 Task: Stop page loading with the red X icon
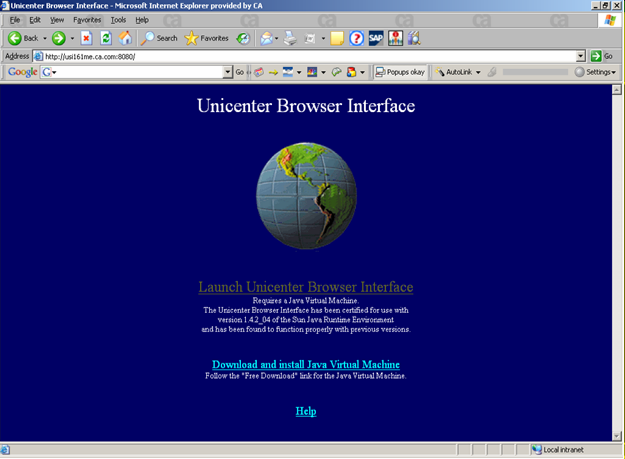86,39
